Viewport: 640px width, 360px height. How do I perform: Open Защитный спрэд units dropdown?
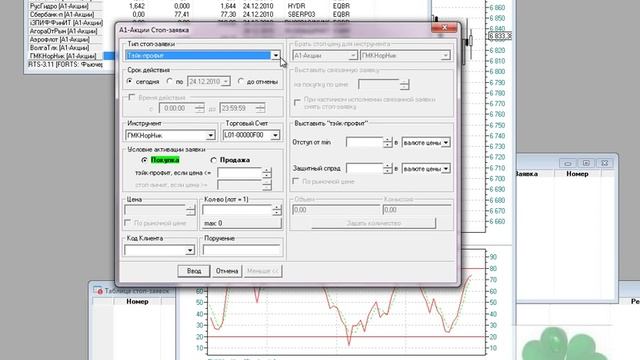coord(446,169)
